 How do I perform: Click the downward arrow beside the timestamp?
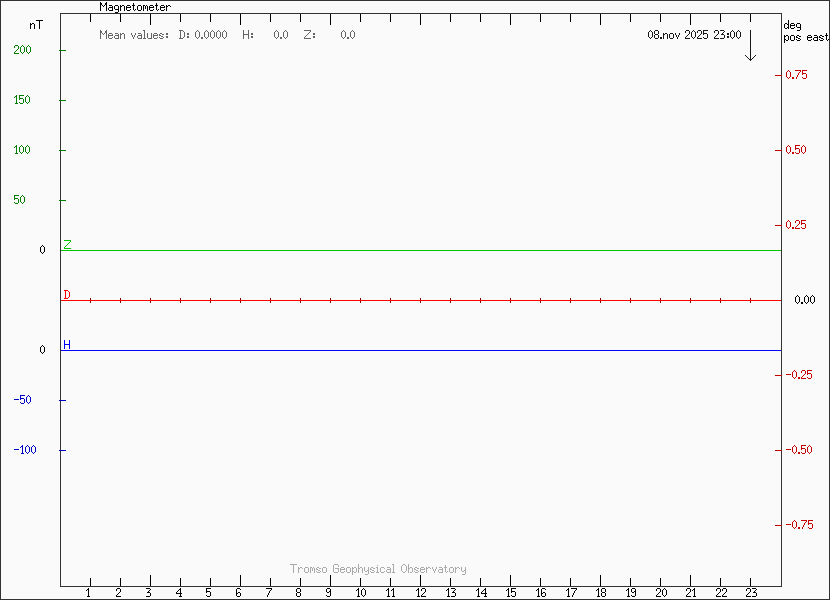(x=750, y=45)
